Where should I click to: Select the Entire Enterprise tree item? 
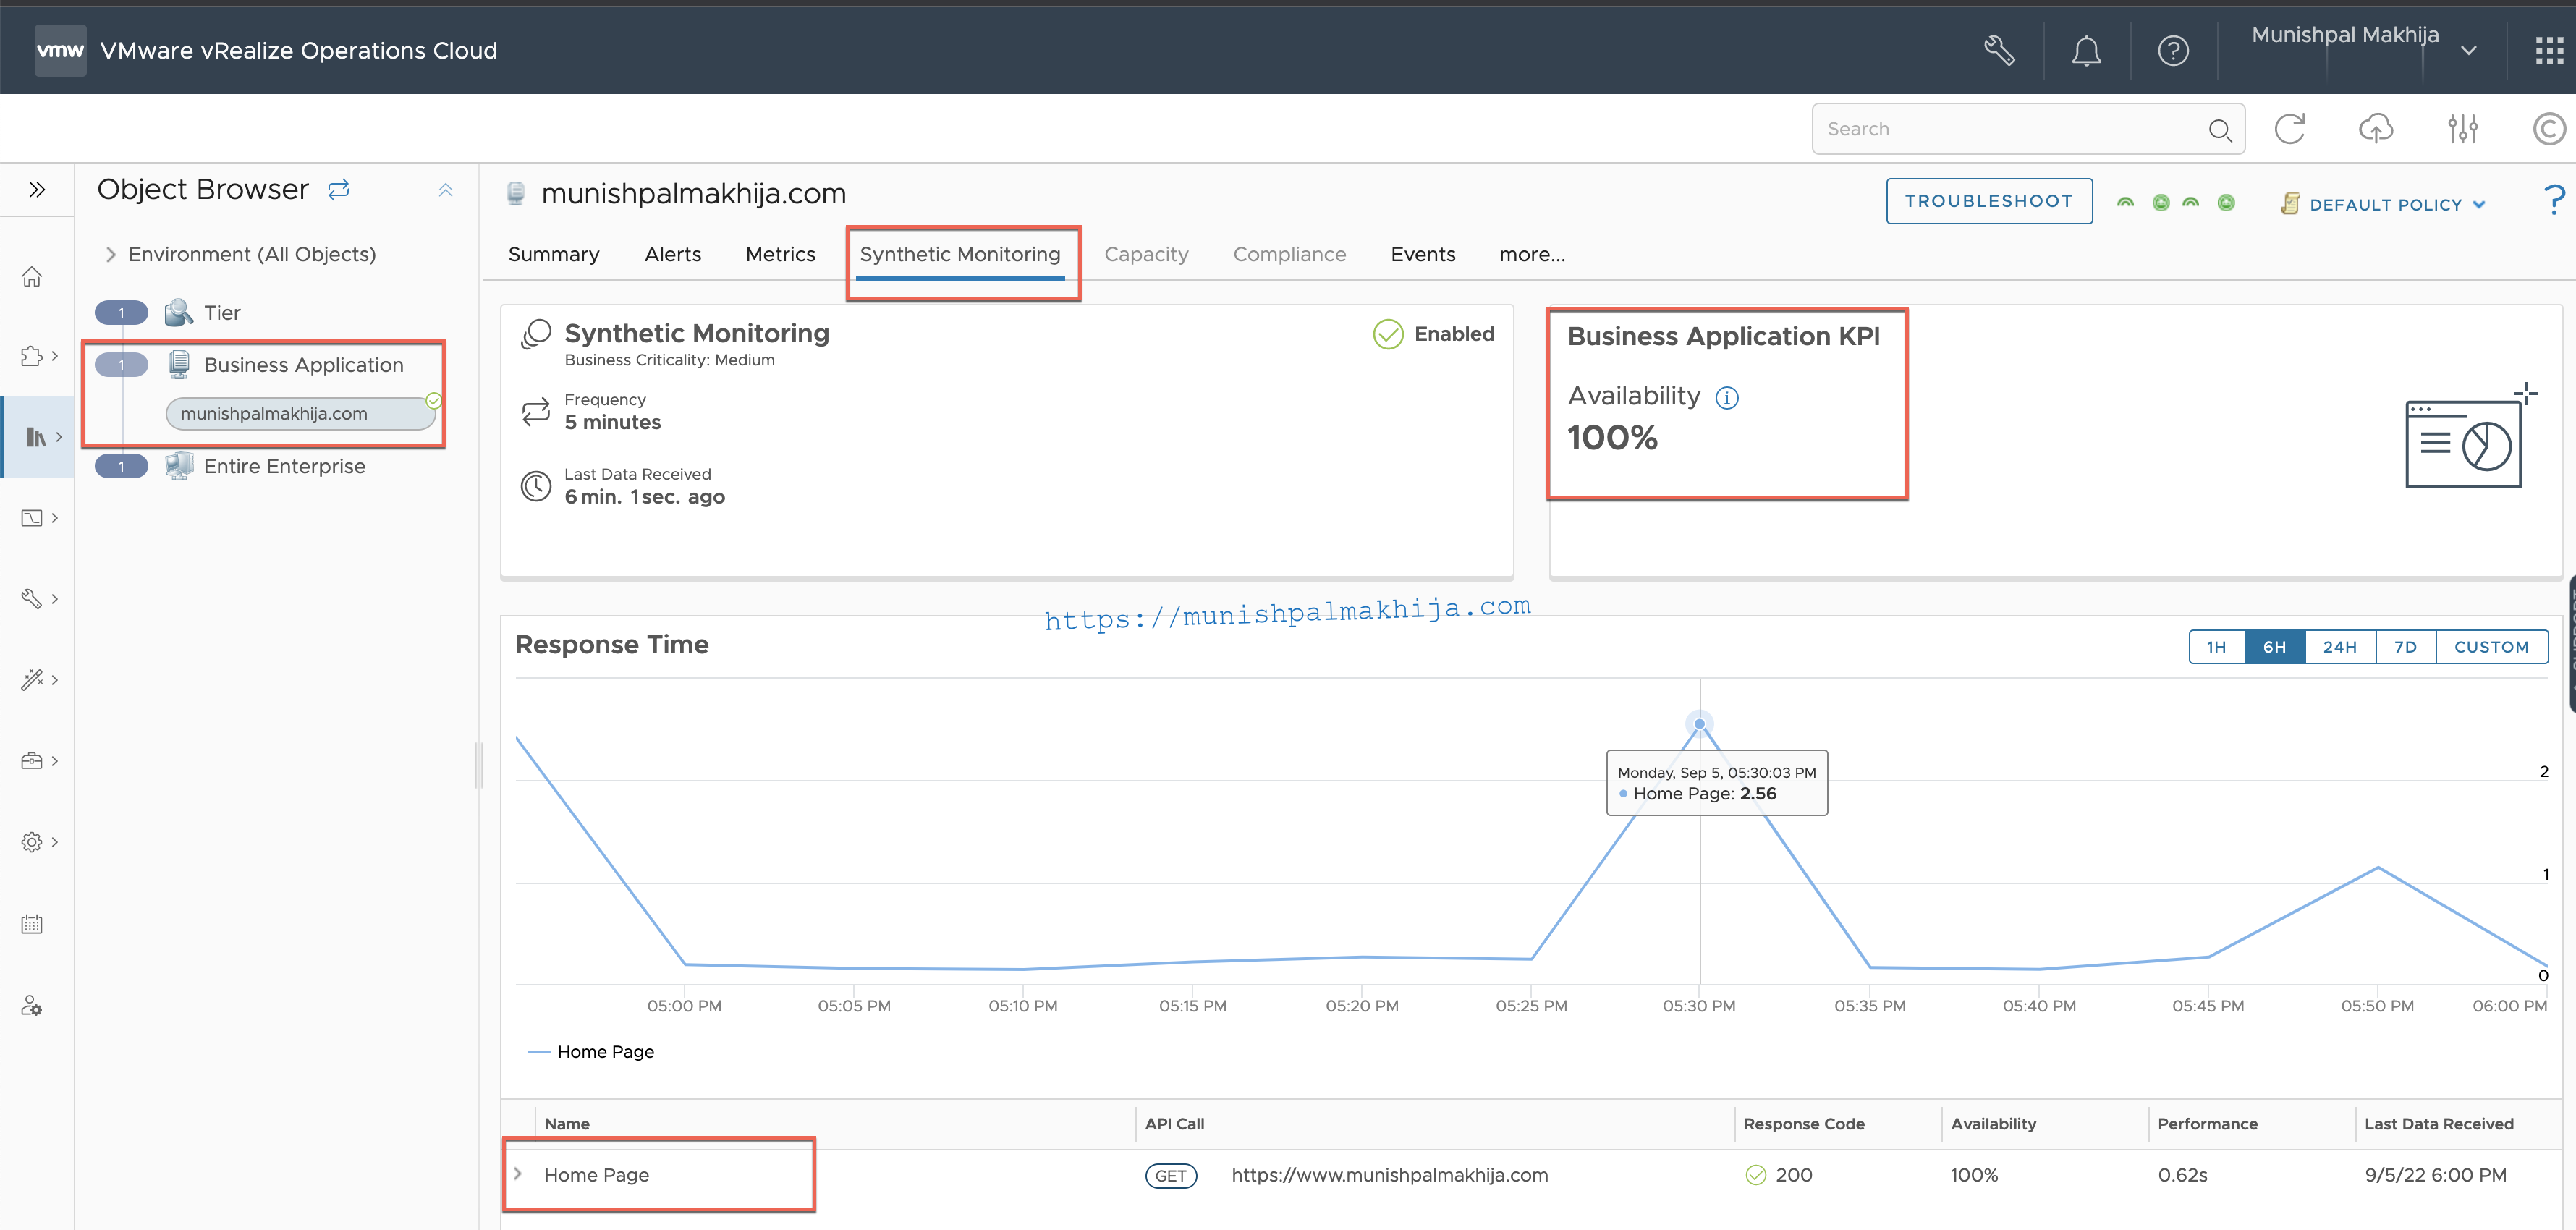pyautogui.click(x=284, y=467)
